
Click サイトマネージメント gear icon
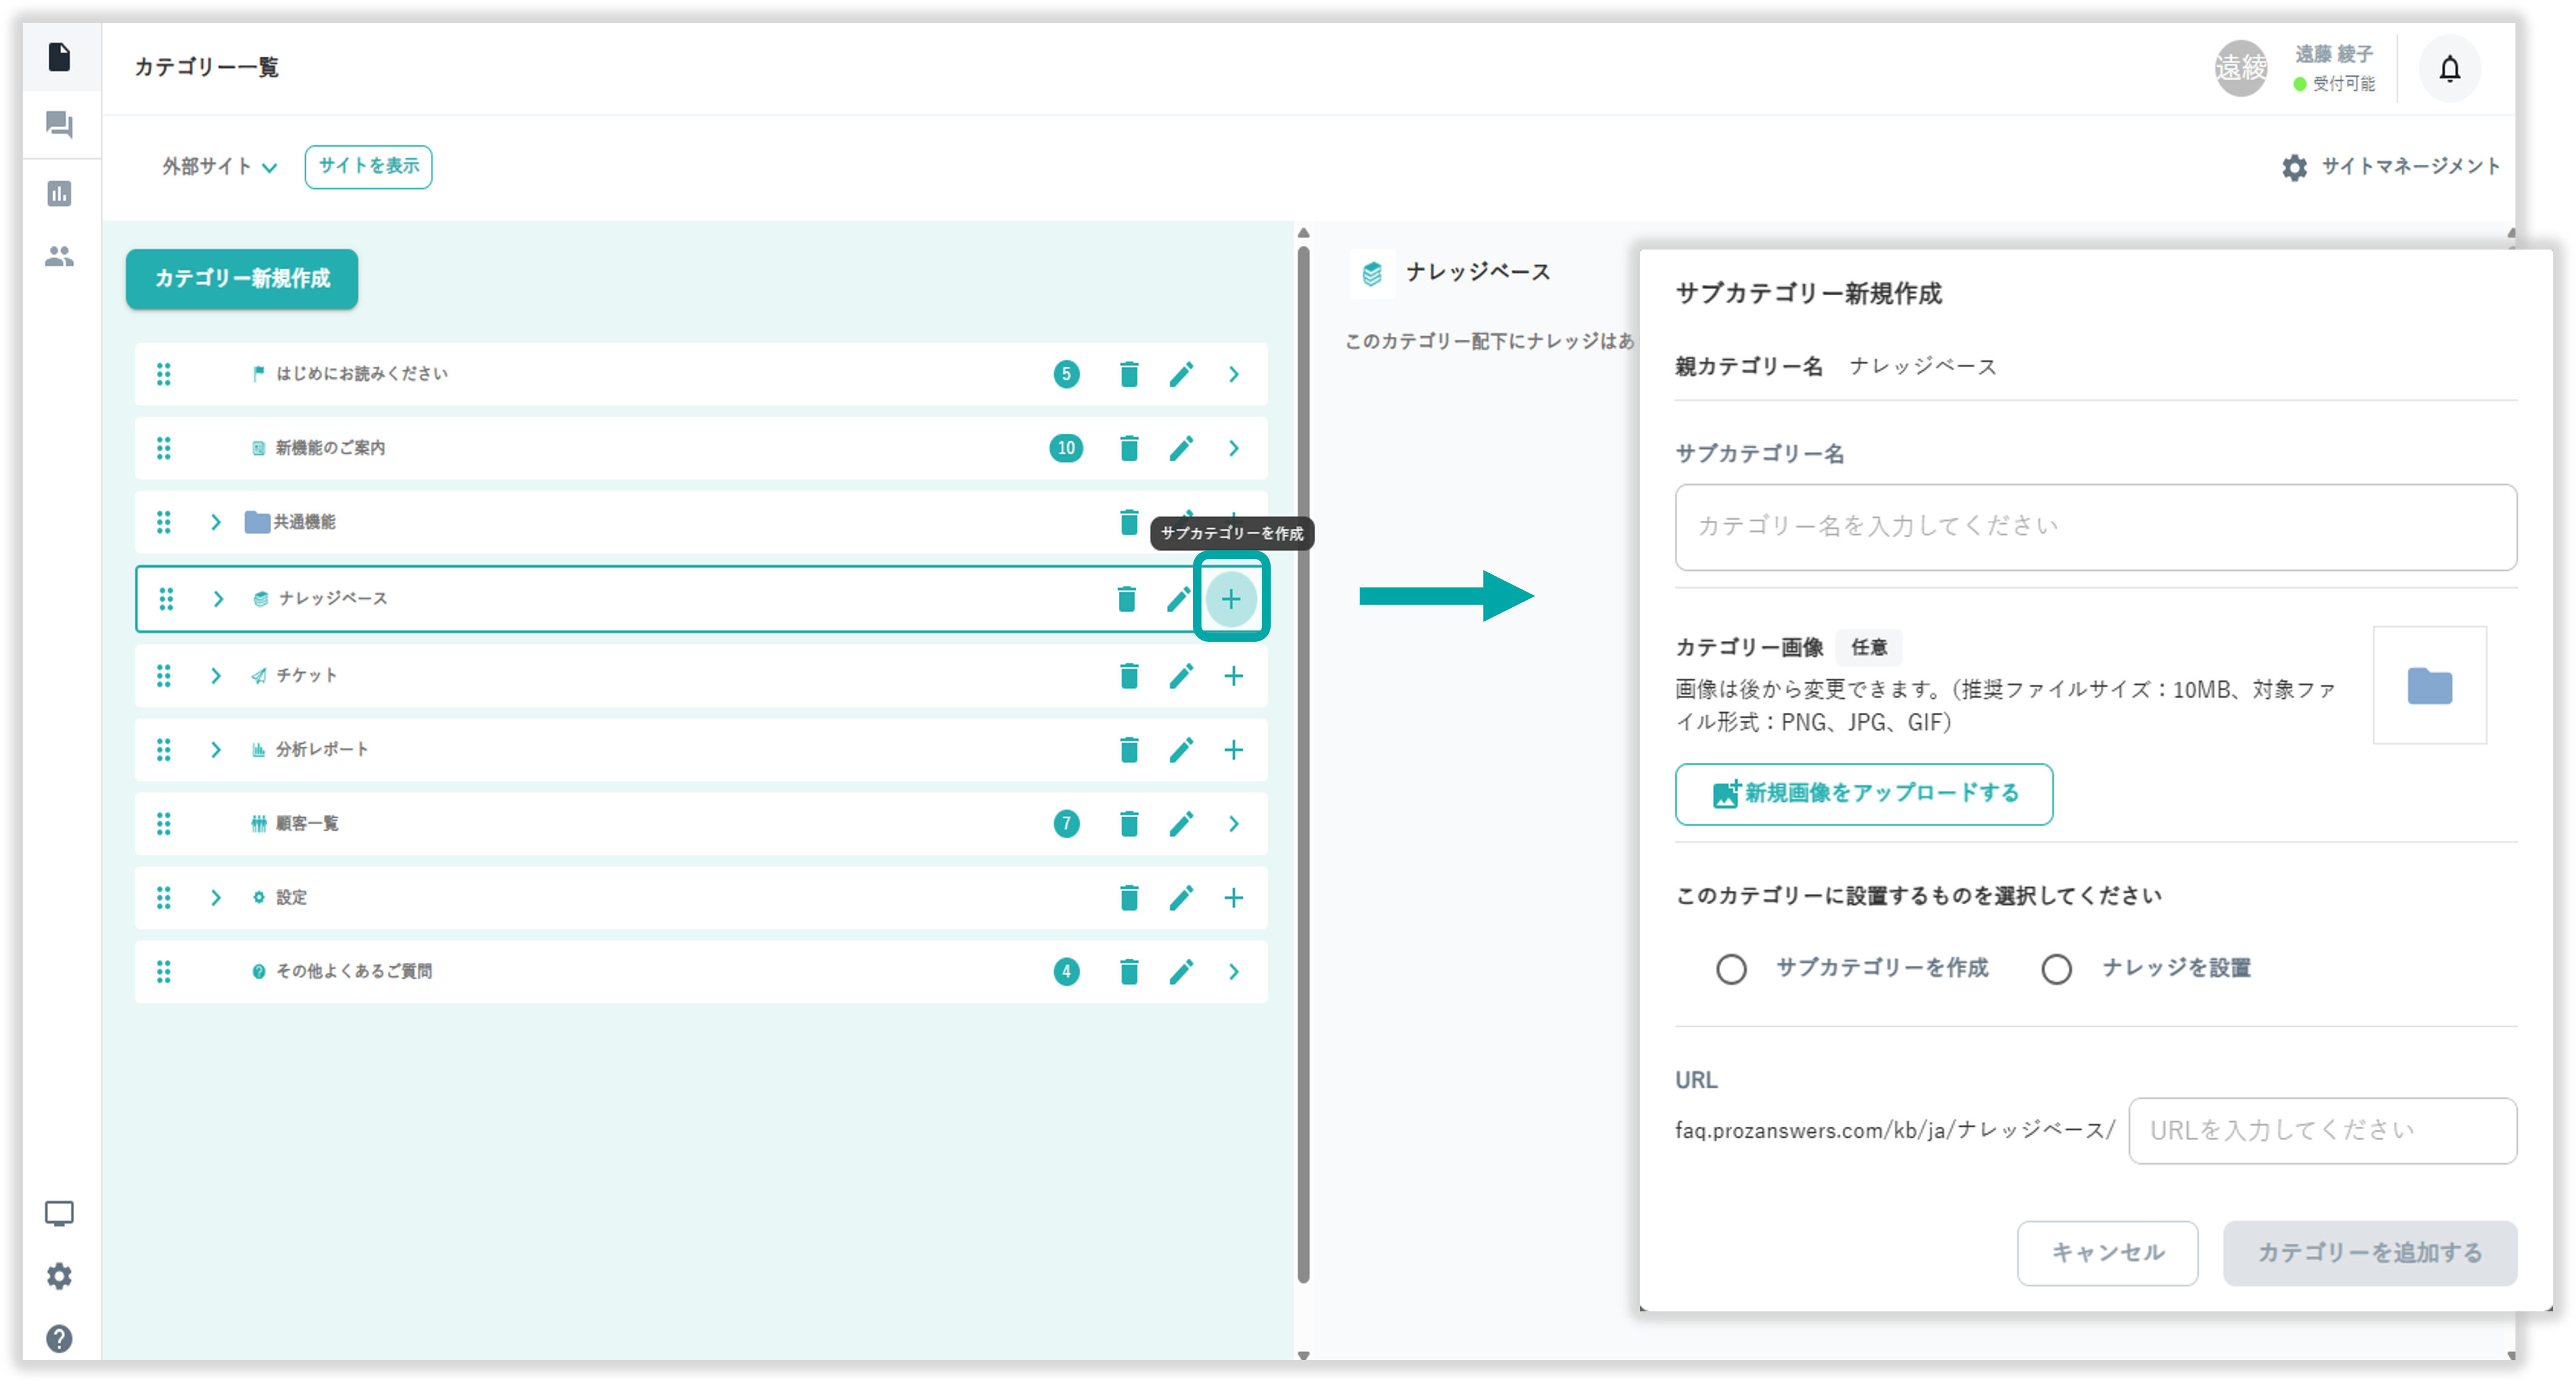[2294, 167]
